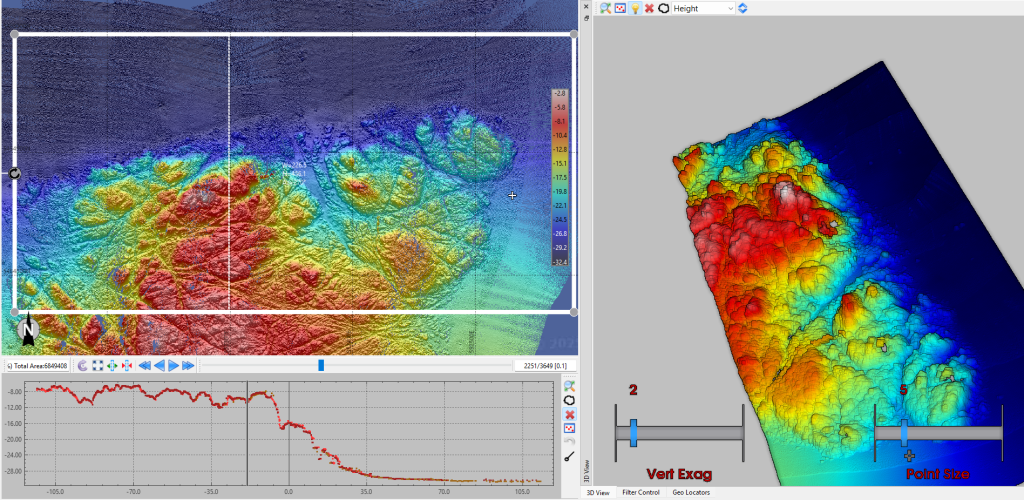The width and height of the screenshot is (1024, 500).
Task: Skip to last profile with double-right arrows
Action: pyautogui.click(x=188, y=366)
